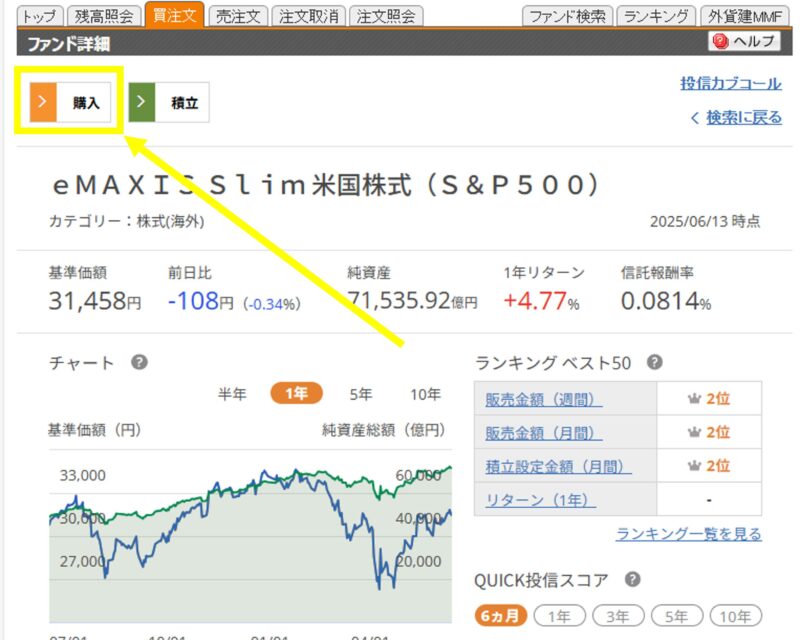800x640 pixels.
Task: Click the -108円 前日比 value
Action: 201,301
